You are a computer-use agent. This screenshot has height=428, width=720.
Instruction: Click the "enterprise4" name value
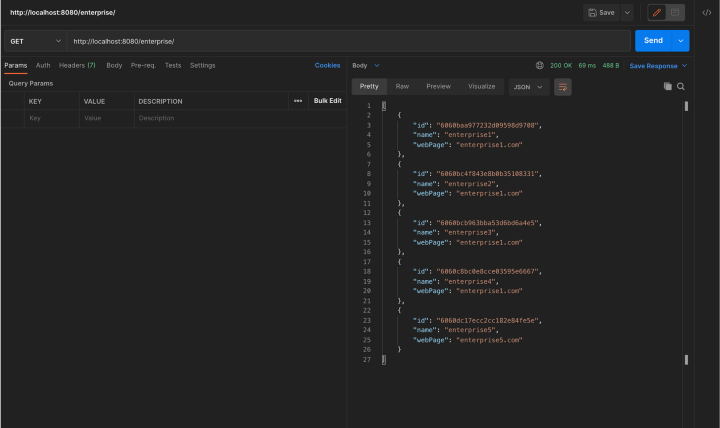[470, 282]
